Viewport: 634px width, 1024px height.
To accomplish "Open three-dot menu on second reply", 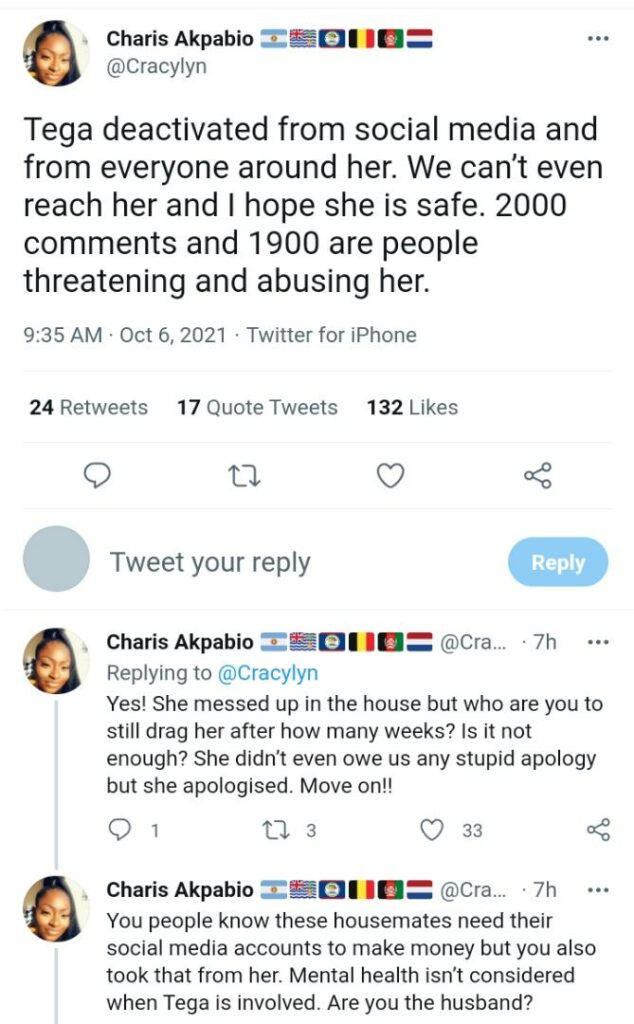I will [598, 889].
